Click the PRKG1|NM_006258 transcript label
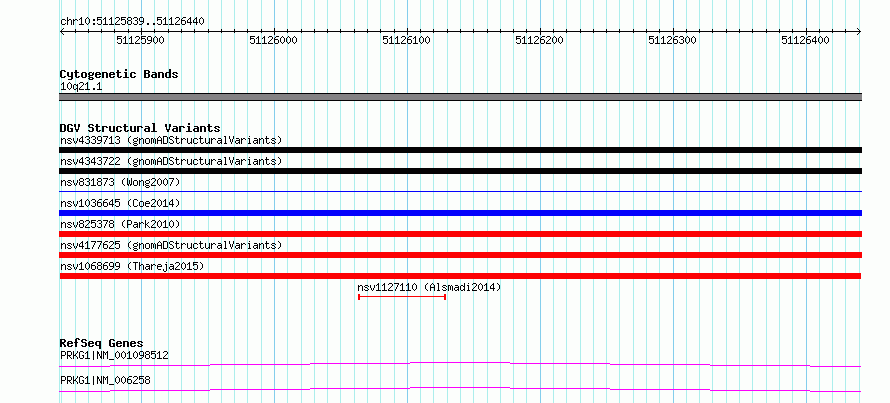This screenshot has height=403, width=890. tap(106, 380)
